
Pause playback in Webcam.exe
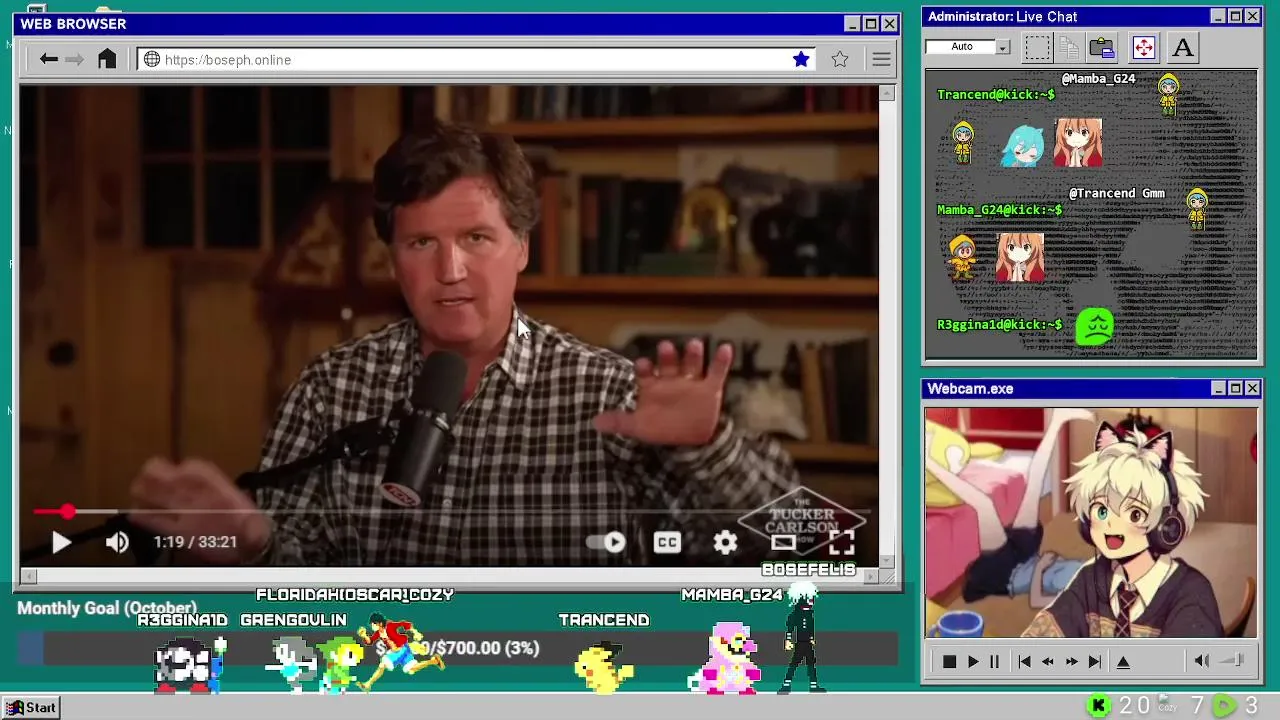994,661
